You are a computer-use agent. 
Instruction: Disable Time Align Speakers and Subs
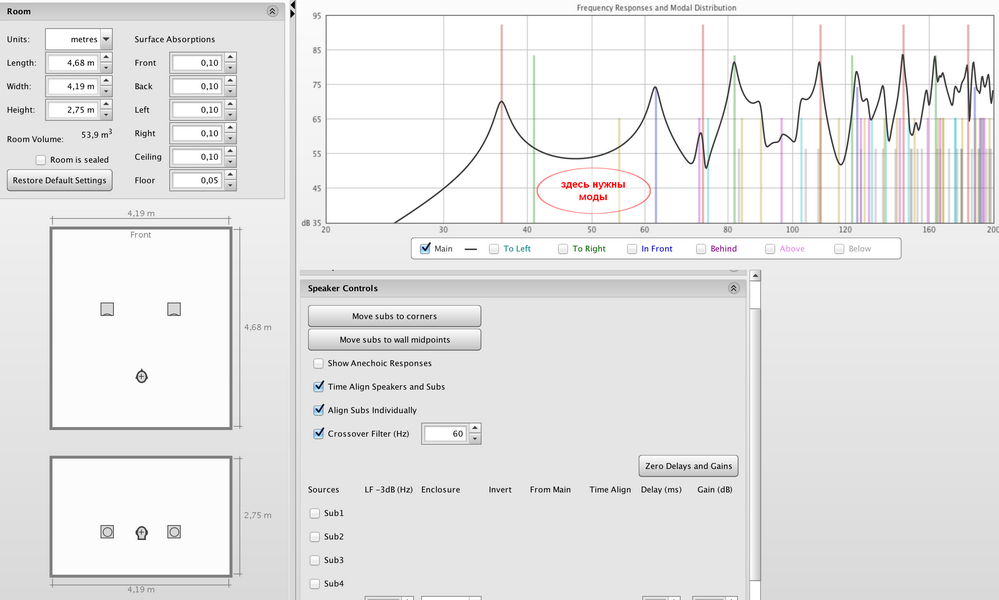coord(319,387)
